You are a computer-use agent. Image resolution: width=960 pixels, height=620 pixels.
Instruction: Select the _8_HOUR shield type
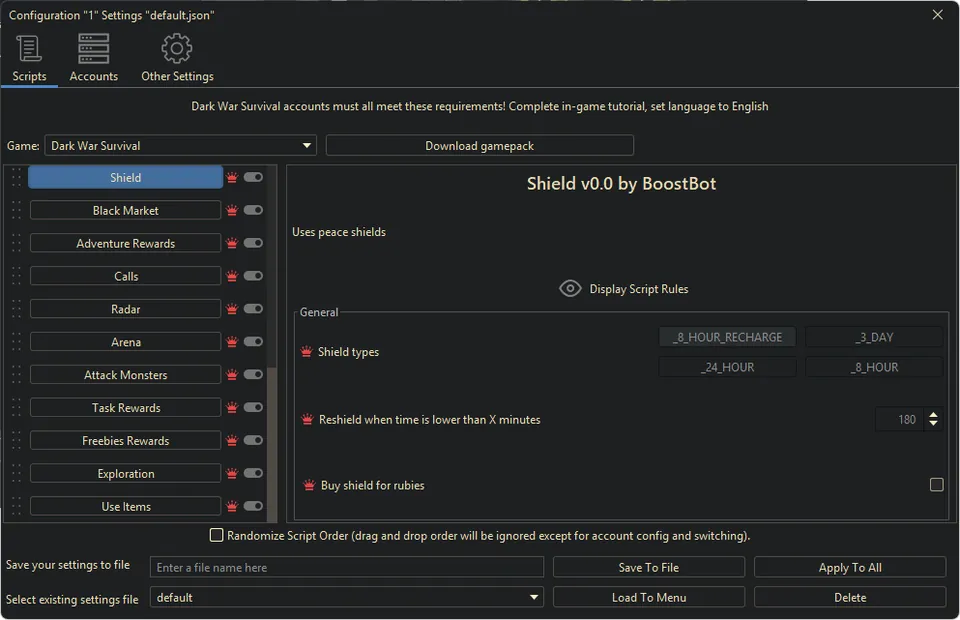point(874,367)
